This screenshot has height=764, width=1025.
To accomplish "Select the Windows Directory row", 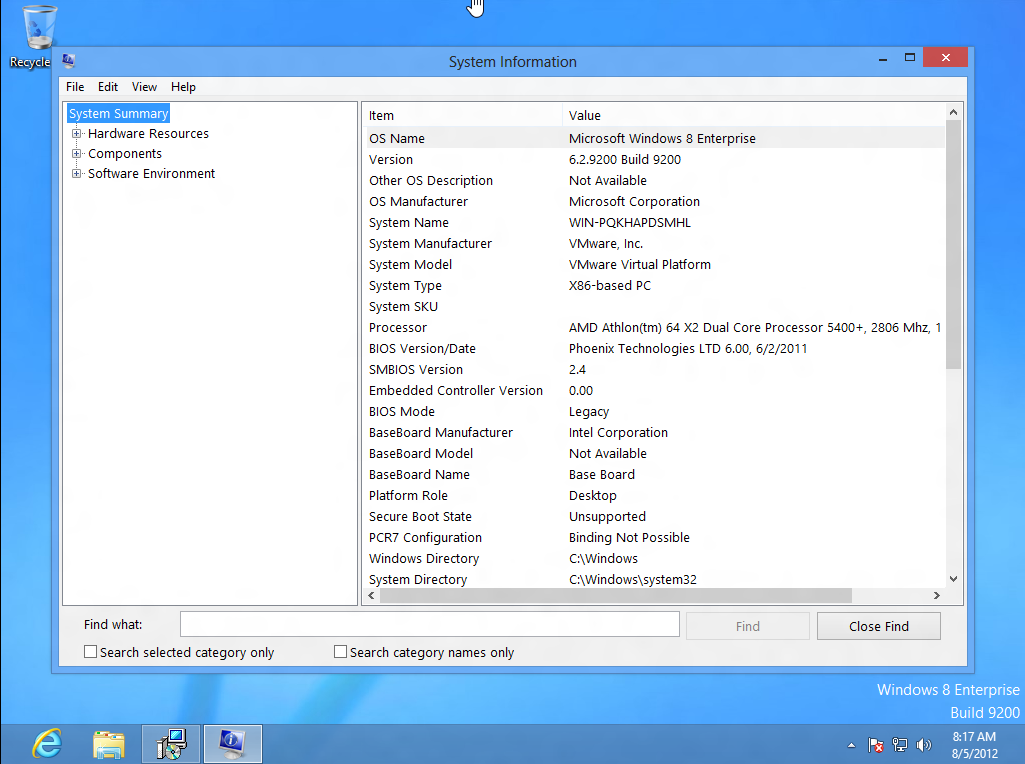I will point(654,558).
